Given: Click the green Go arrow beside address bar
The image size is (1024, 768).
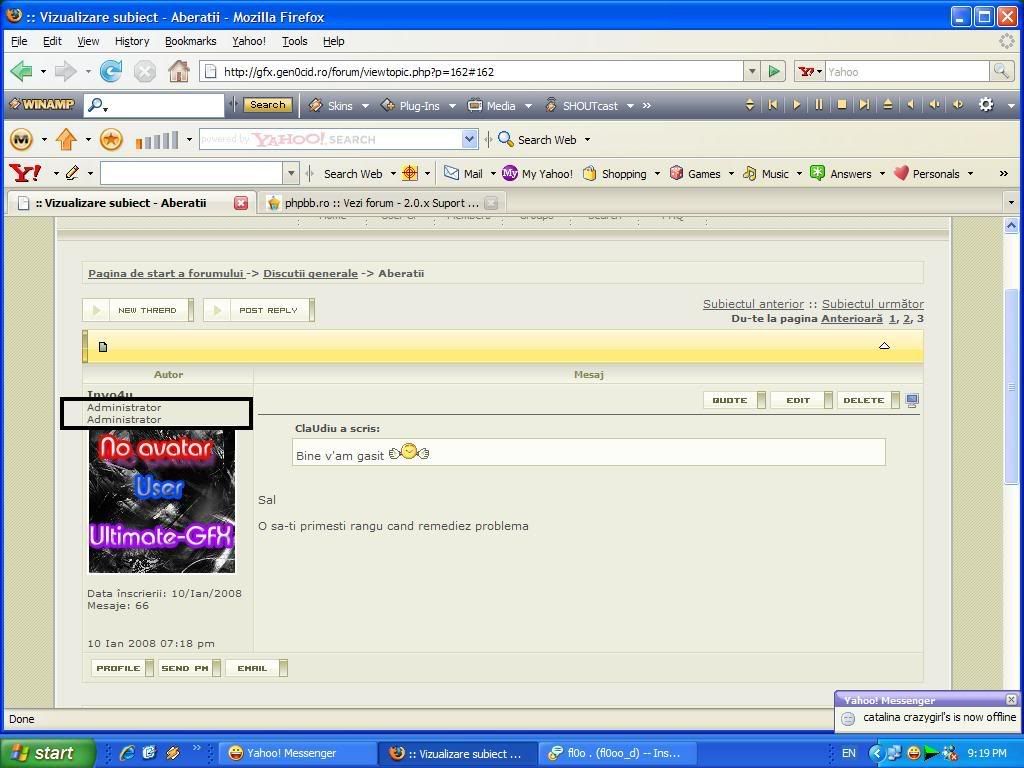Looking at the screenshot, I should pos(774,71).
